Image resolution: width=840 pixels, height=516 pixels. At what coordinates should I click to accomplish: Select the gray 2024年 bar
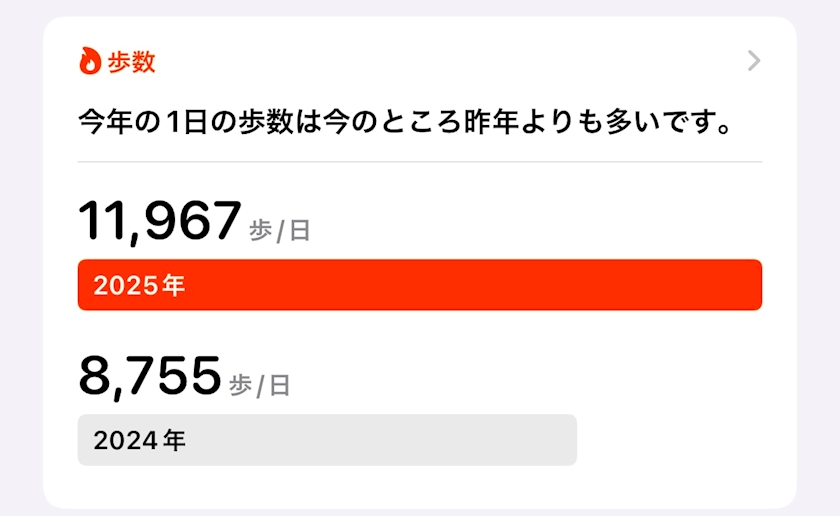click(327, 440)
